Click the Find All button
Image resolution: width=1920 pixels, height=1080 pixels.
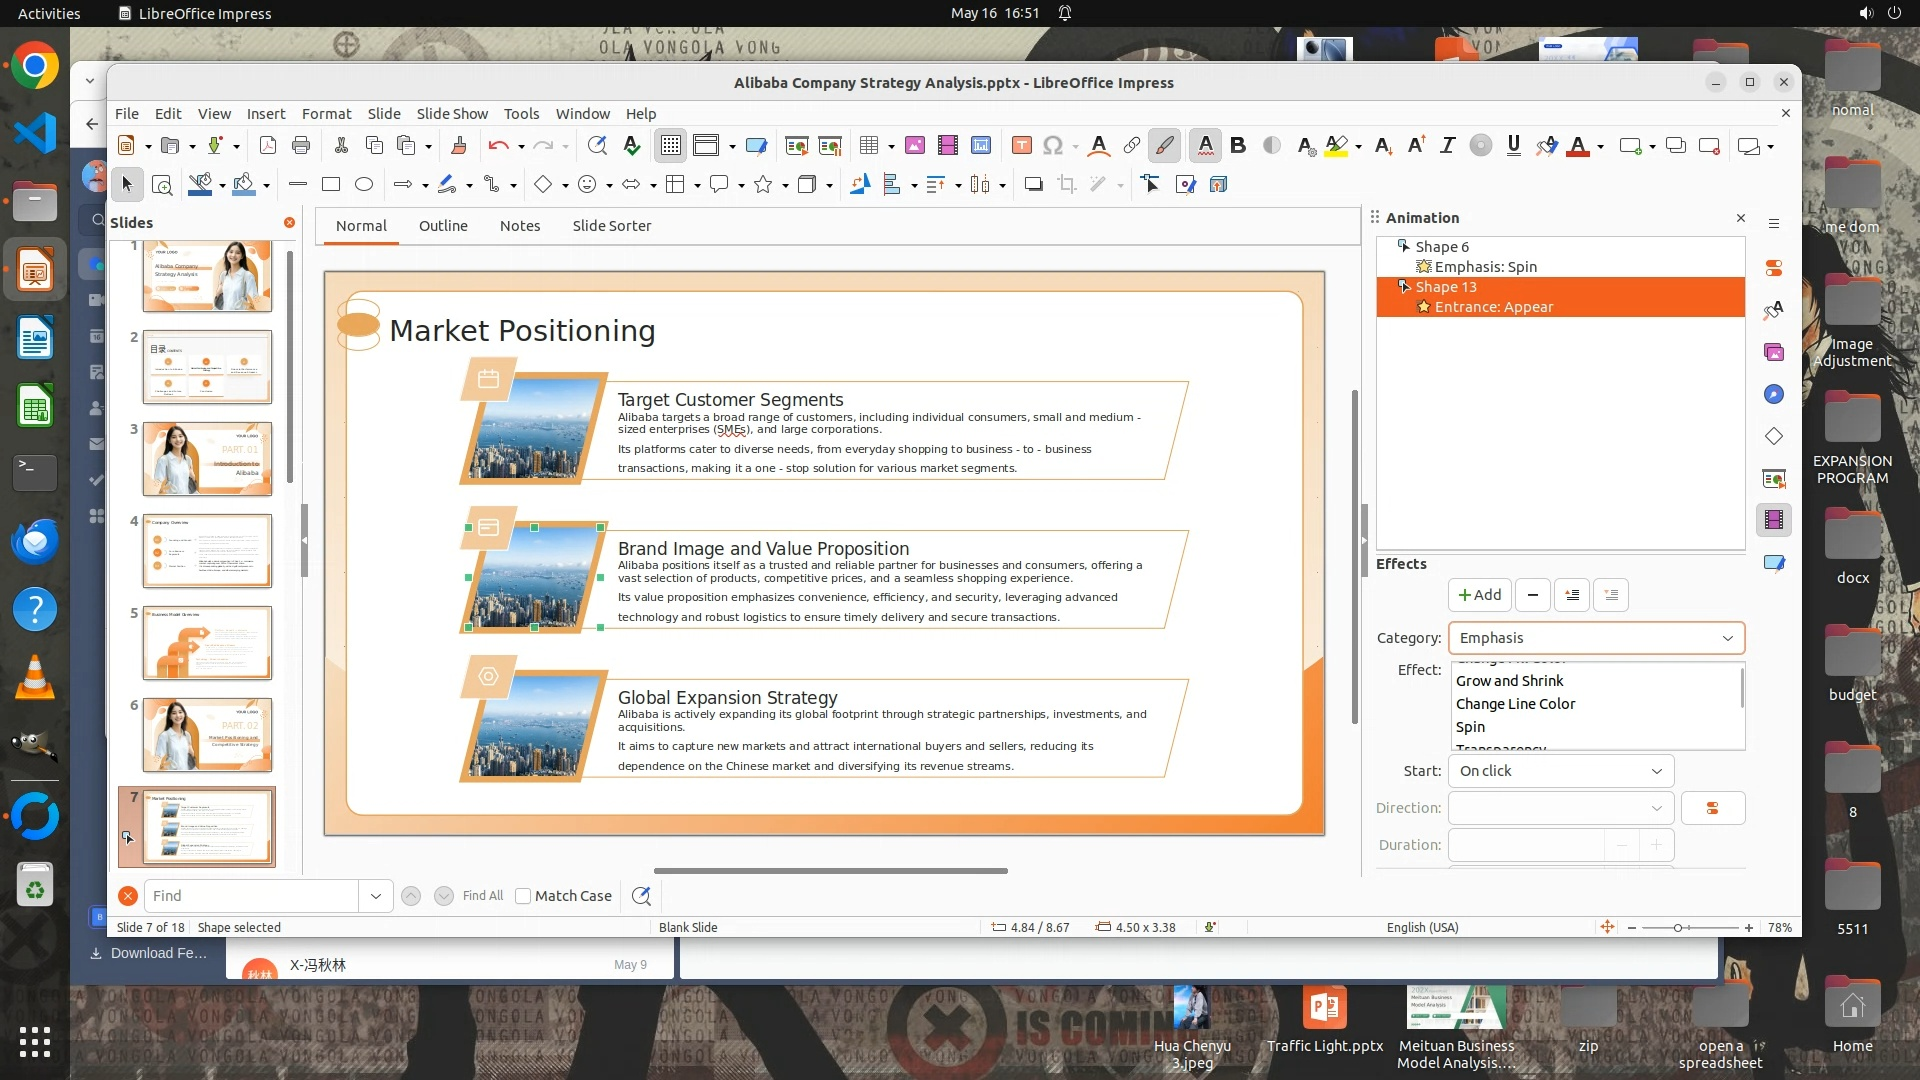[x=483, y=896]
